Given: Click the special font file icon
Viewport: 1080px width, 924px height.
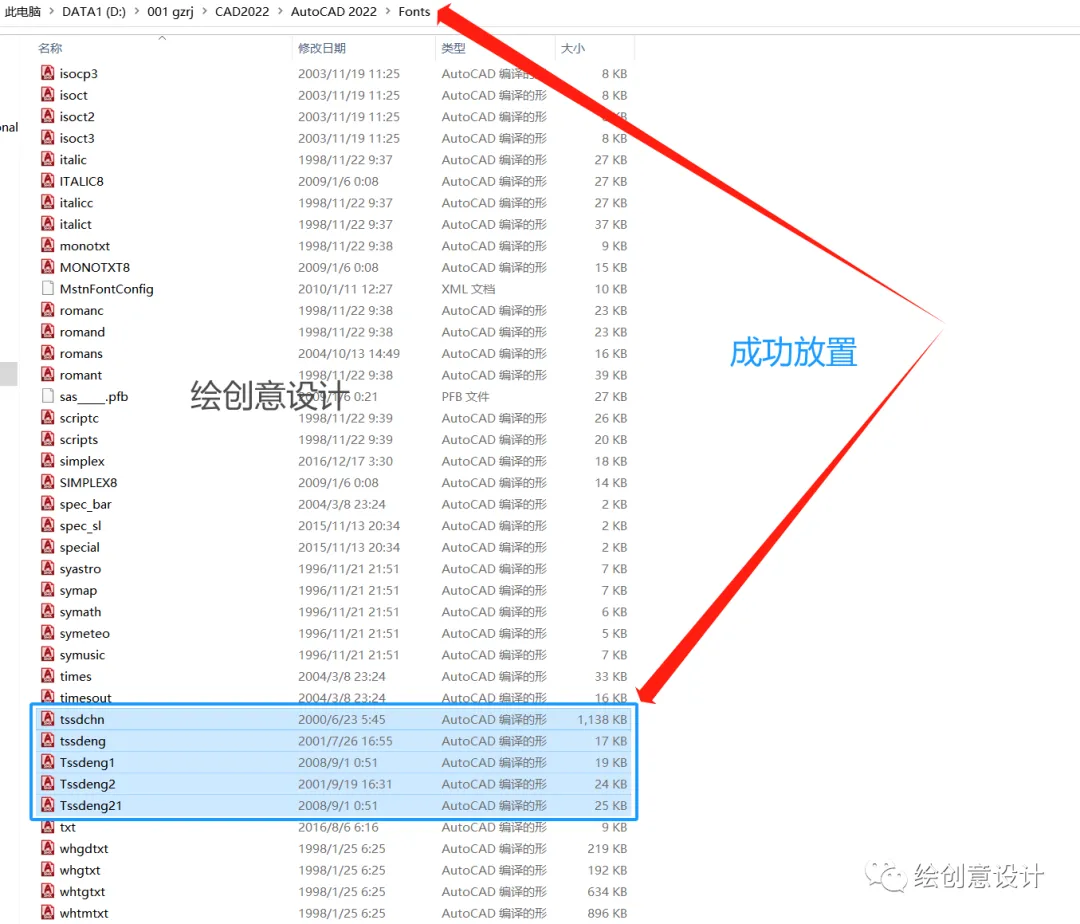Looking at the screenshot, I should [48, 547].
